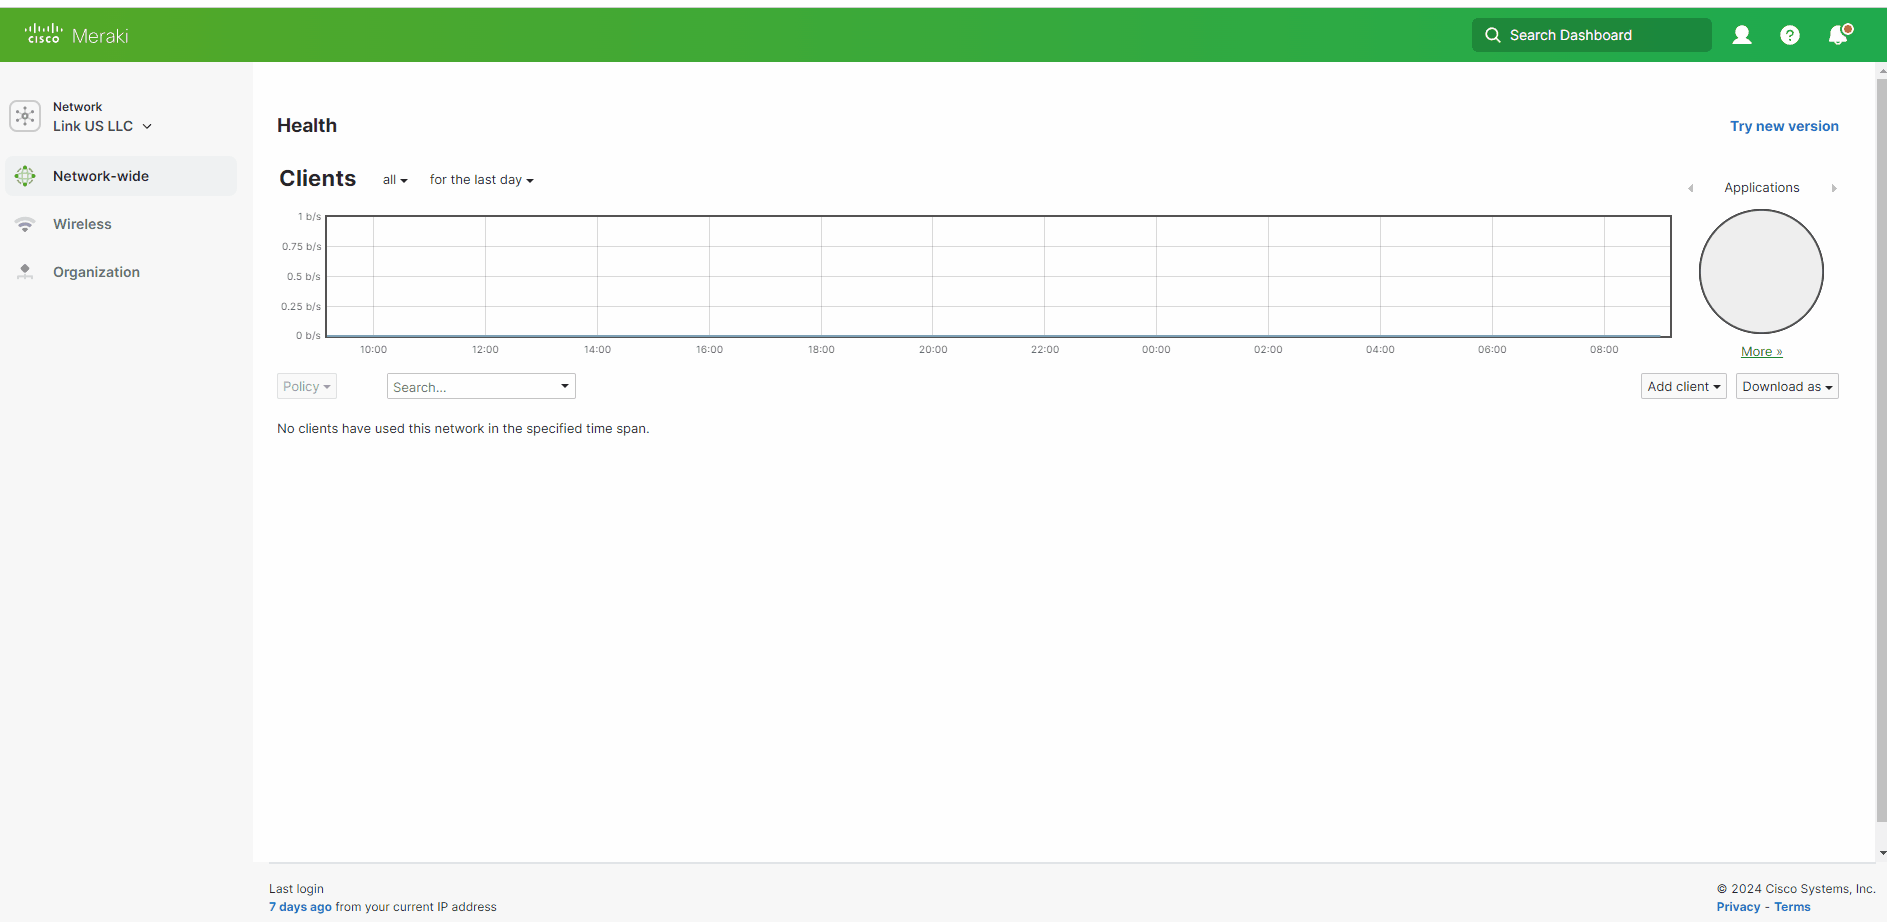The width and height of the screenshot is (1887, 922).
Task: Open the Add client dropdown
Action: (1683, 387)
